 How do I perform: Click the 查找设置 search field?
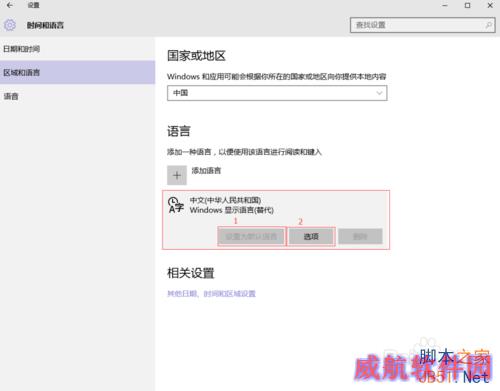423,25
